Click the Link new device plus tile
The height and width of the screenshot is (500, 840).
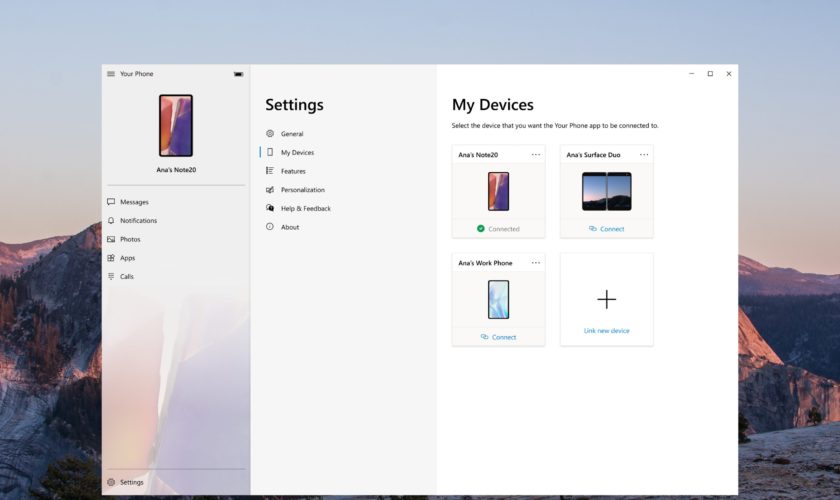pos(607,300)
